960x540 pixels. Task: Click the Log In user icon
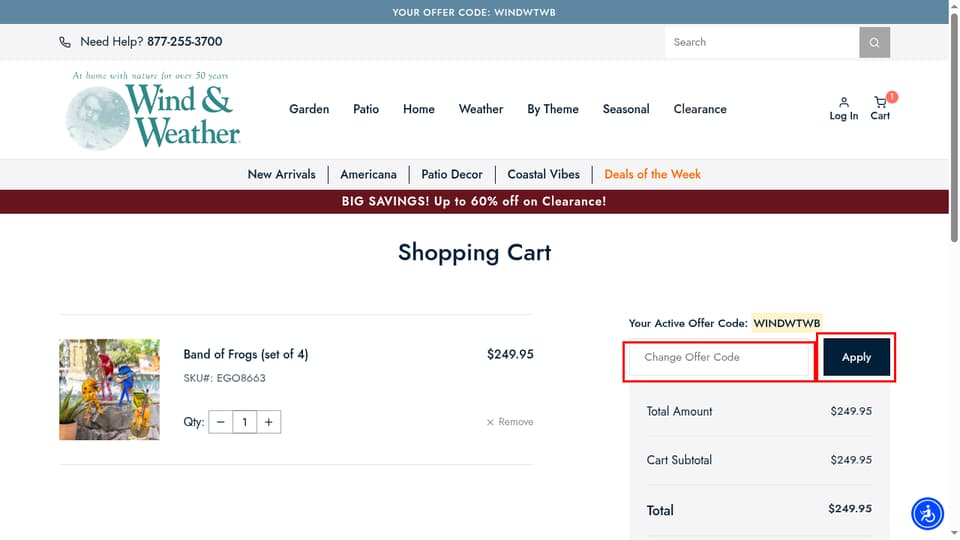click(x=844, y=108)
